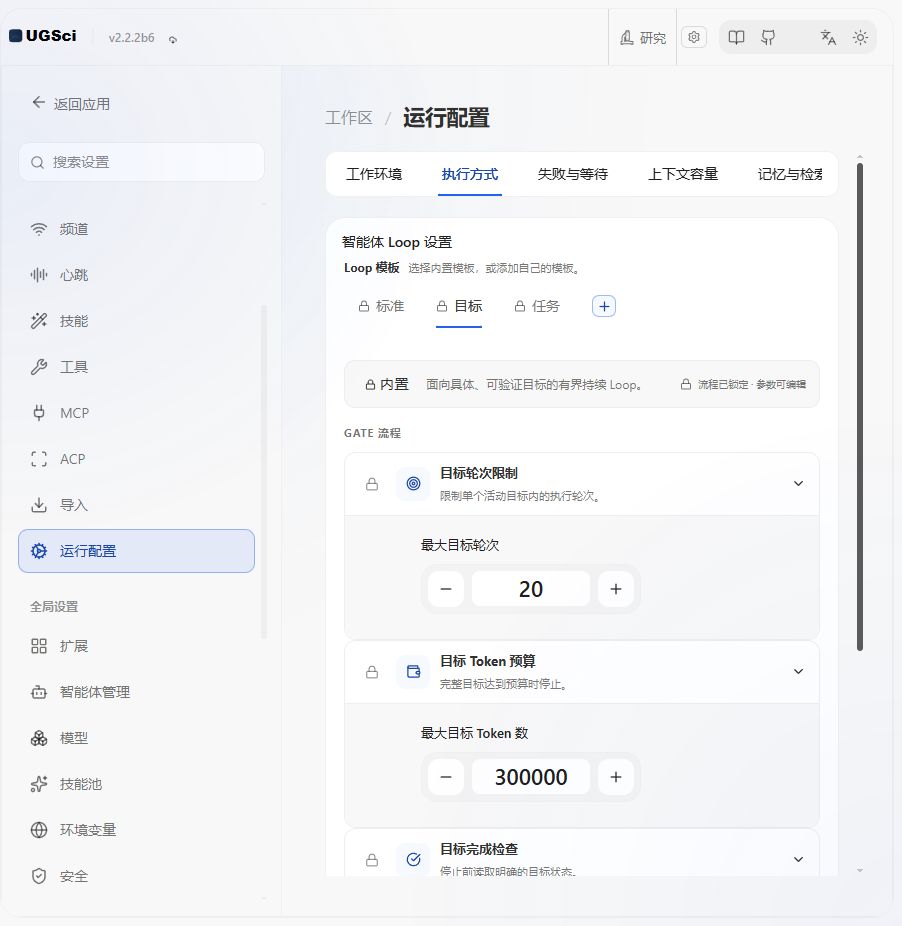
Task: Click the 模型 icon in sidebar
Action: pyautogui.click(x=39, y=738)
